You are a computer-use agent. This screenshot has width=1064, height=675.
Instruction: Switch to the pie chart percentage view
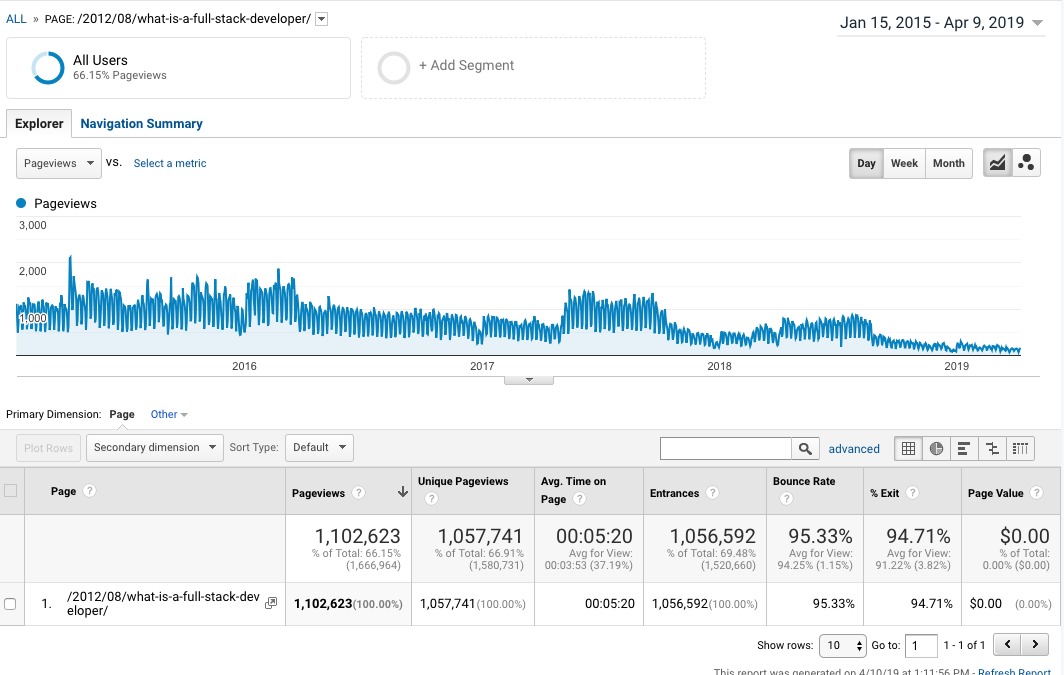coord(936,448)
